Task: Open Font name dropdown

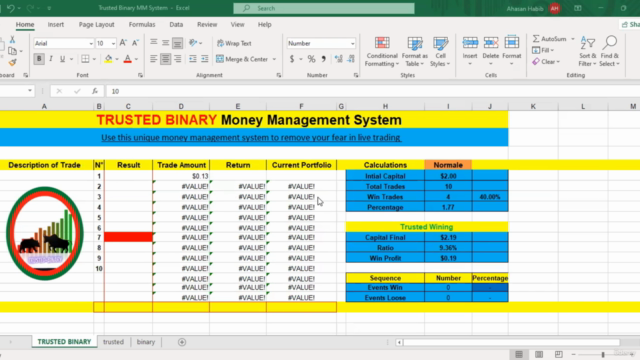Action: coord(91,43)
